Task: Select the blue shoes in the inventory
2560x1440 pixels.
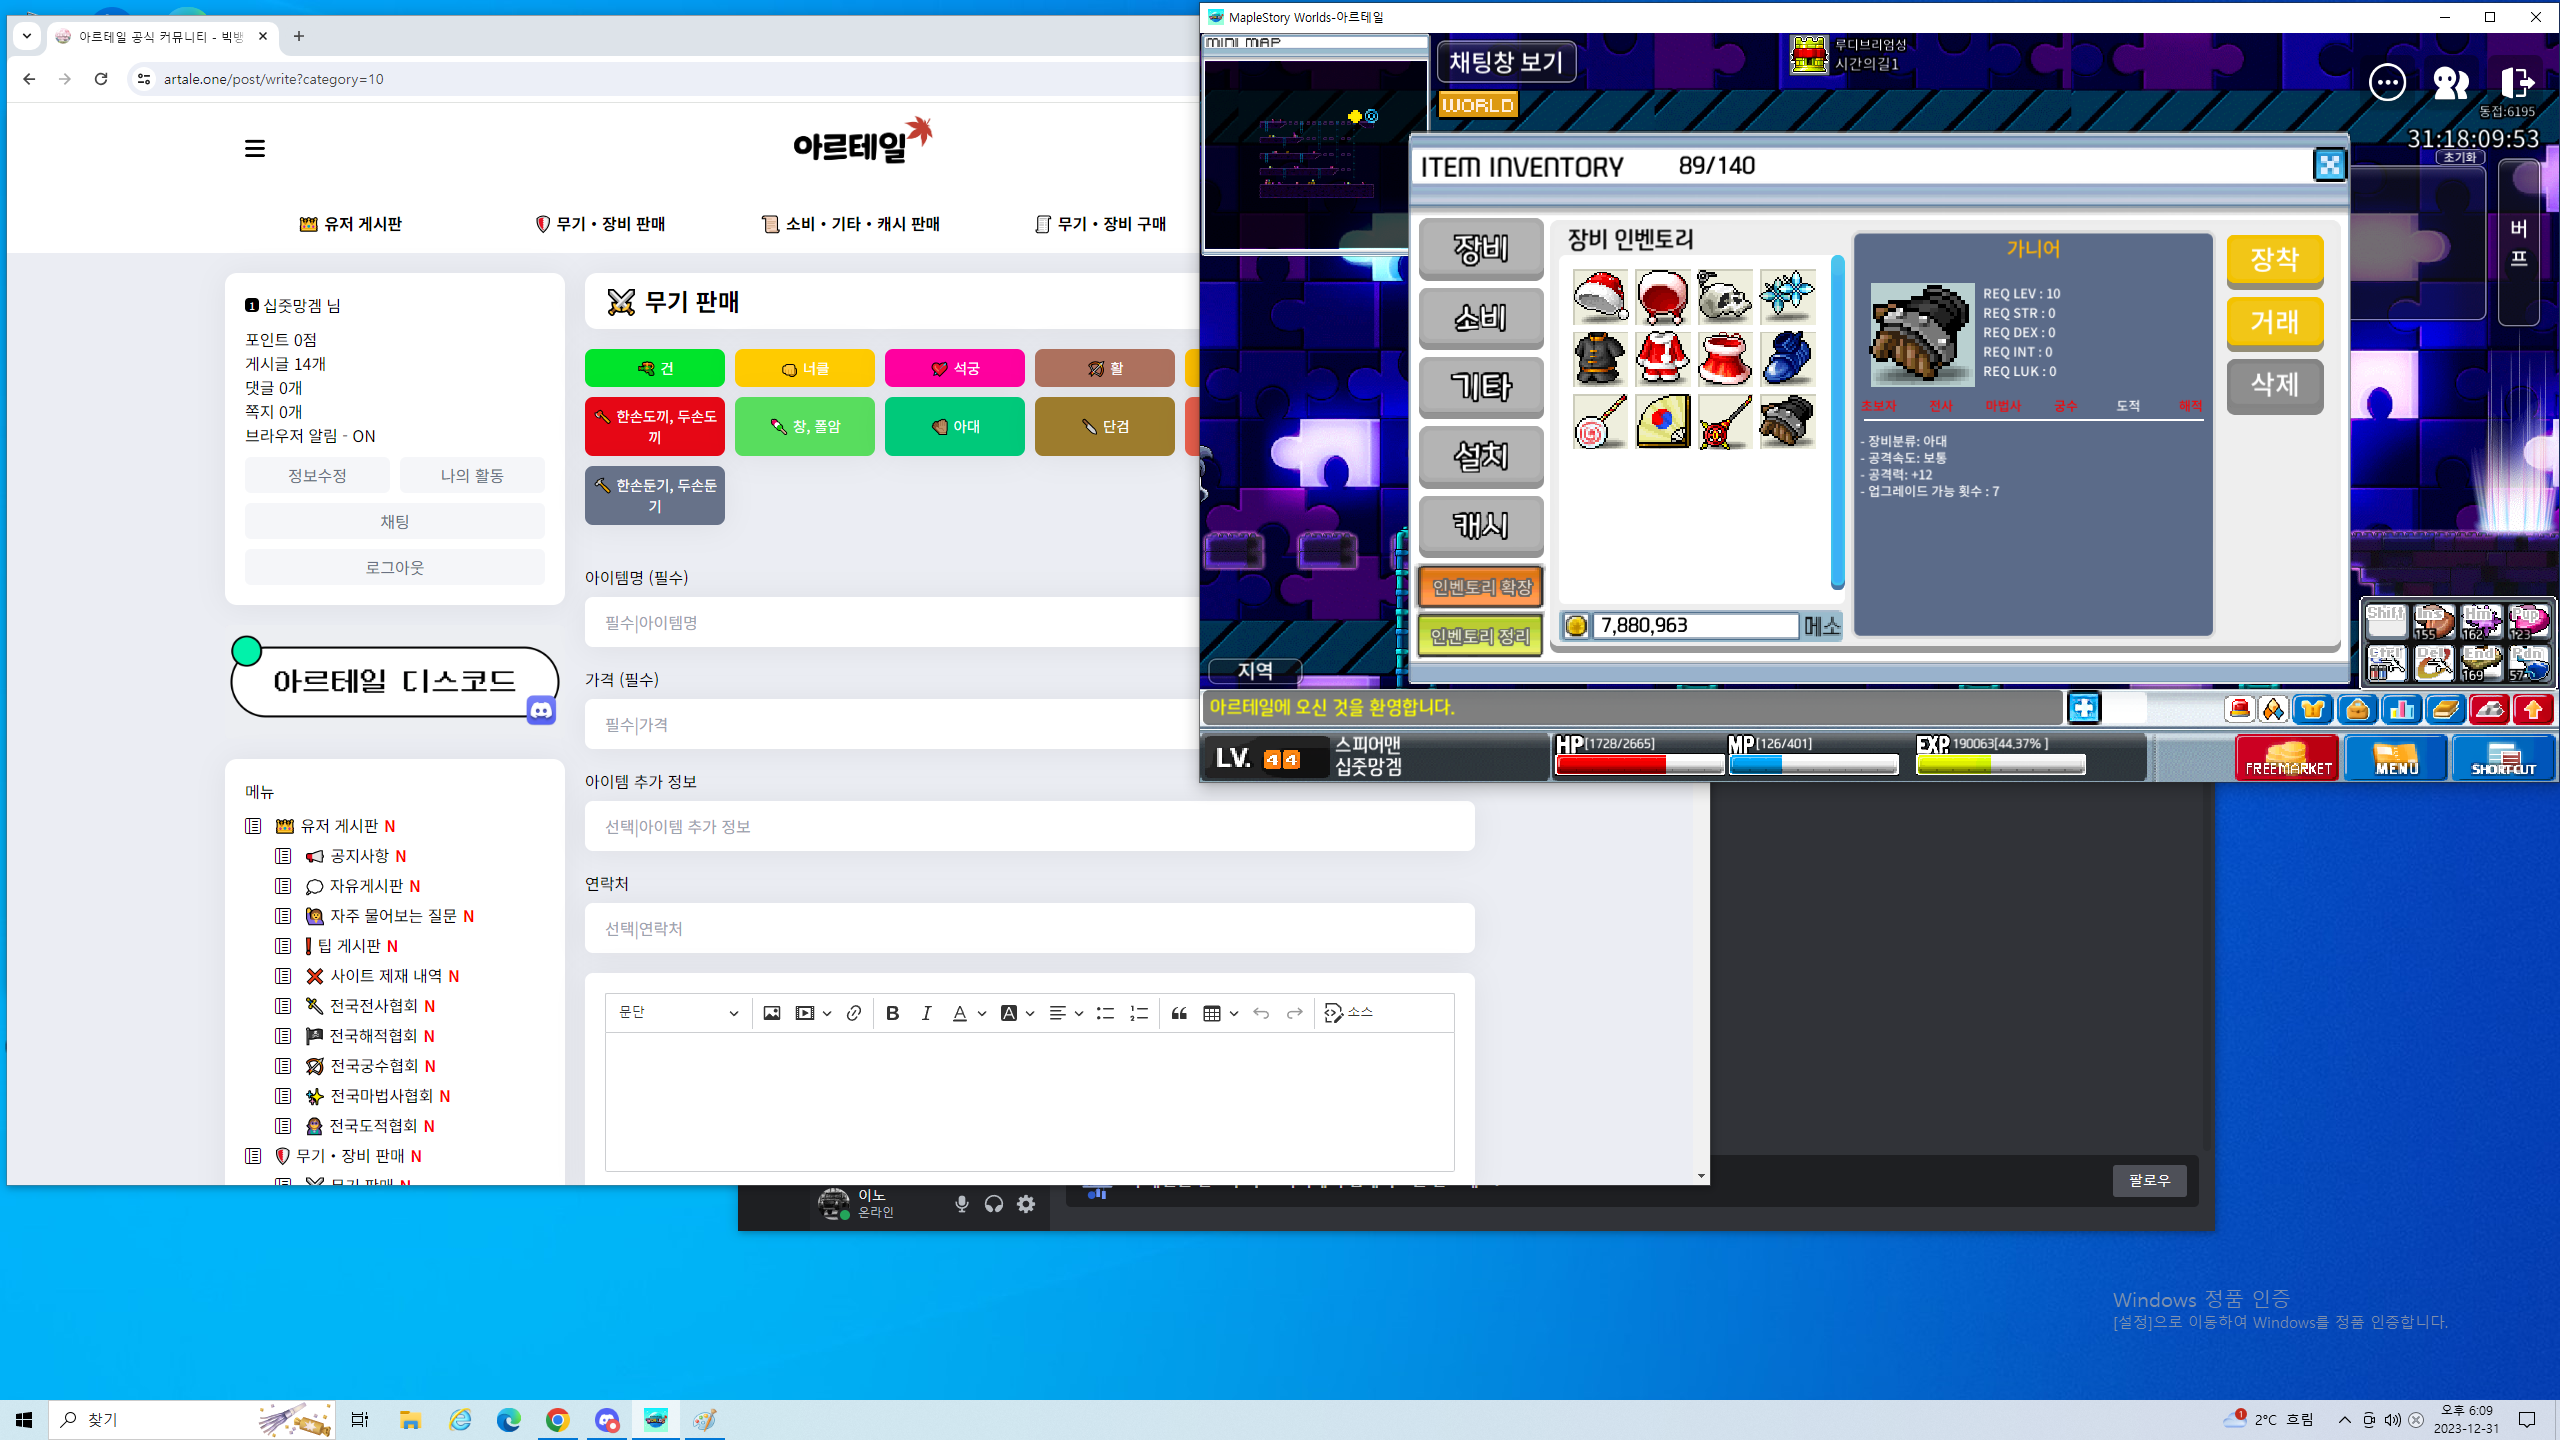Action: point(1787,358)
